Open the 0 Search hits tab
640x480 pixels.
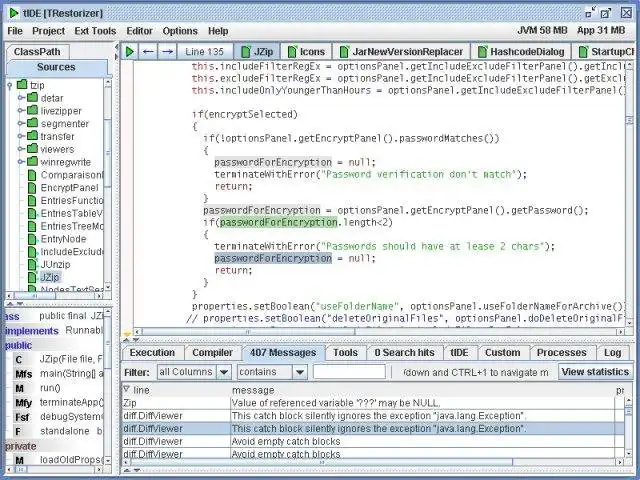click(x=404, y=352)
